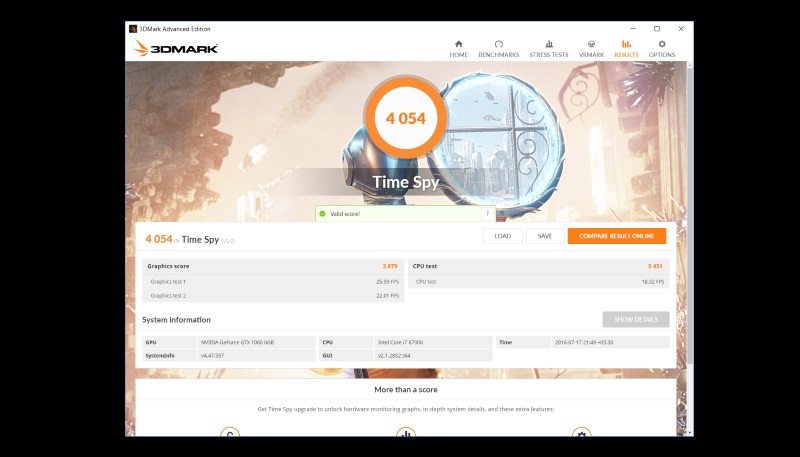Click the 4 054 score circle
Viewport: 800px width, 457px height.
[406, 118]
